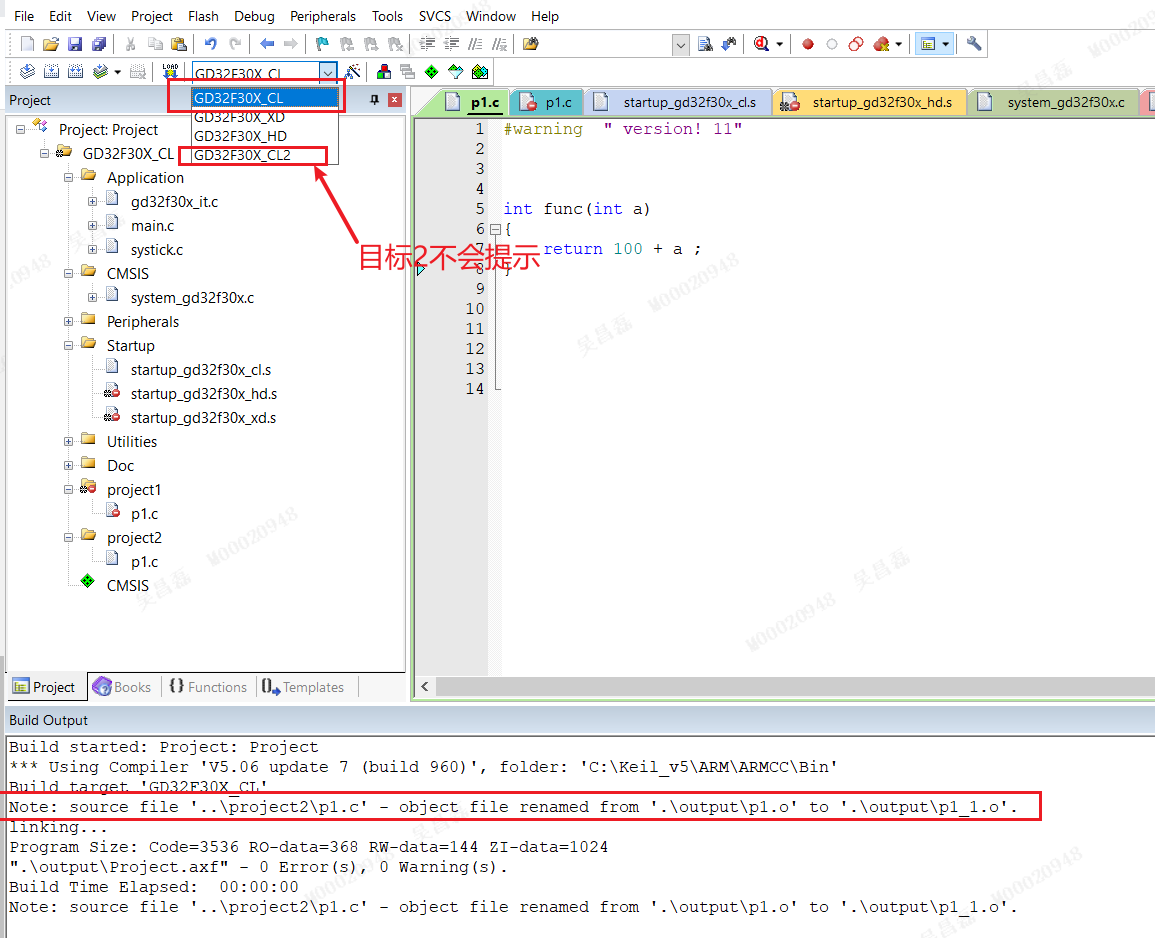This screenshot has height=938, width=1155.
Task: Create a new file with the New icon
Action: tap(27, 44)
